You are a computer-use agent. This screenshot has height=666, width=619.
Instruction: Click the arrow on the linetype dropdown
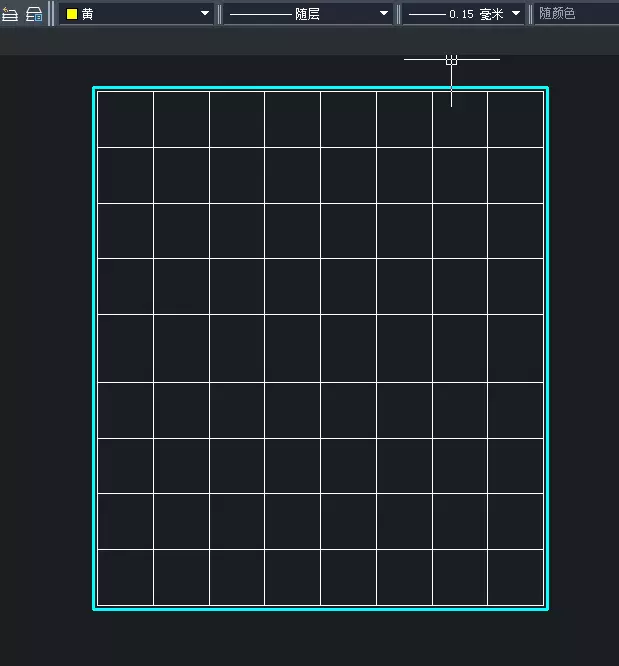pyautogui.click(x=384, y=14)
